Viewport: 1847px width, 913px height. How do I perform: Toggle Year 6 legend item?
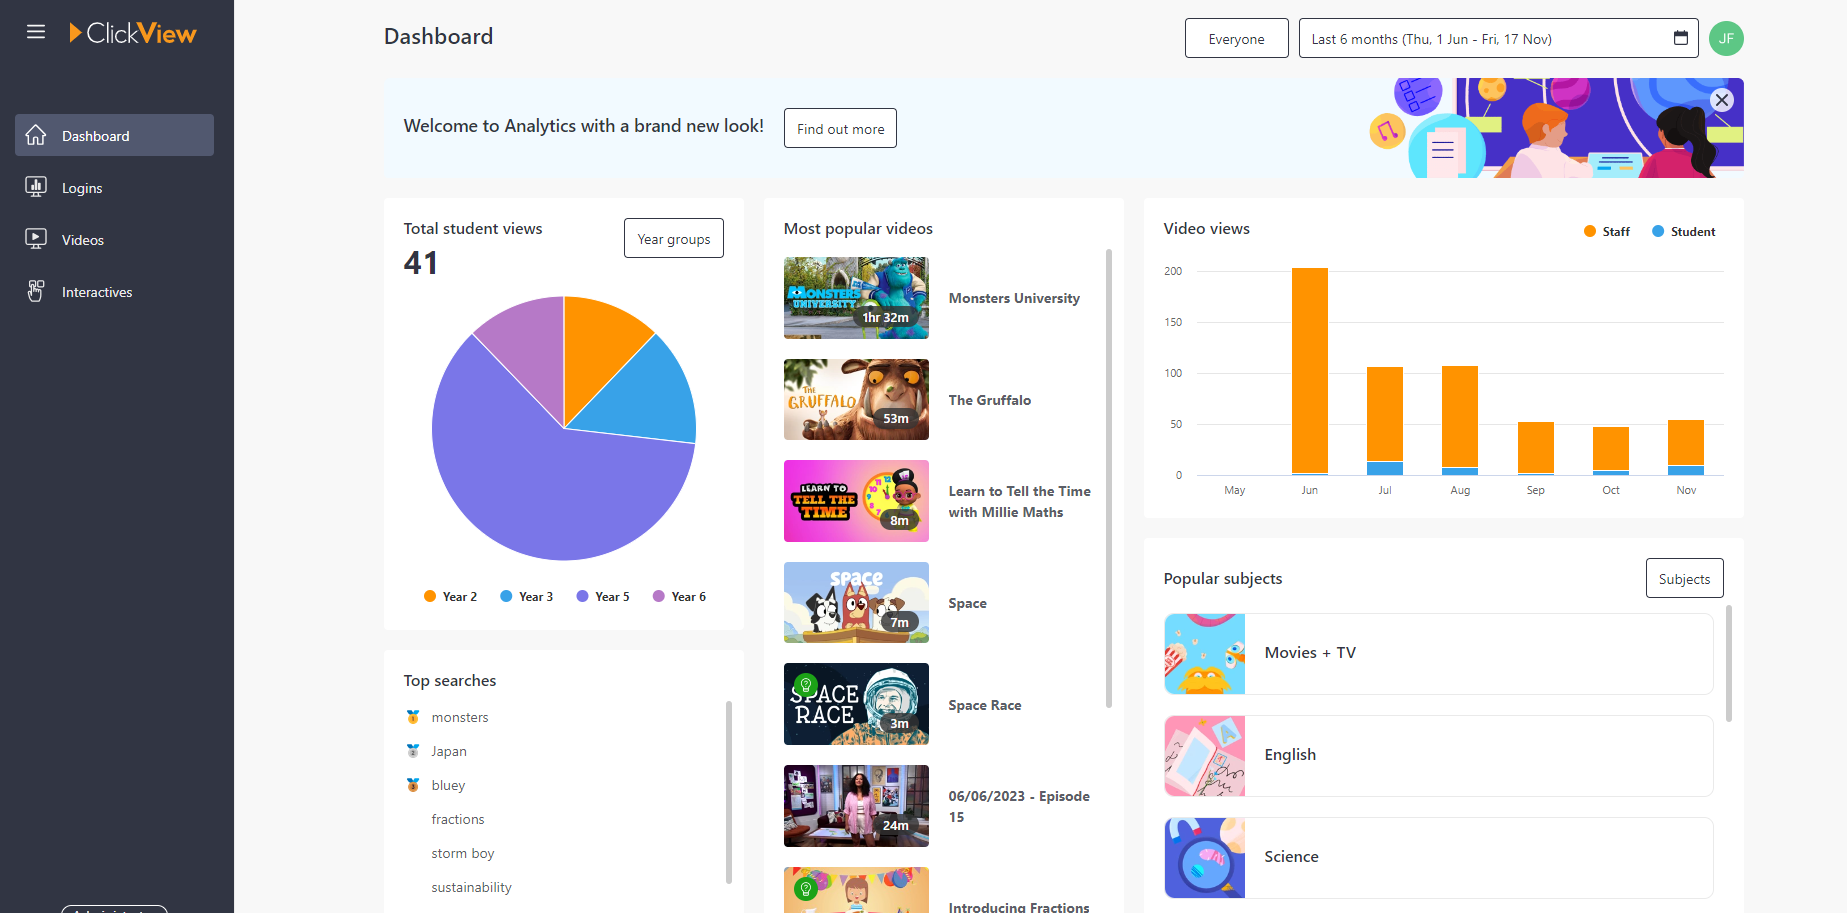[679, 596]
